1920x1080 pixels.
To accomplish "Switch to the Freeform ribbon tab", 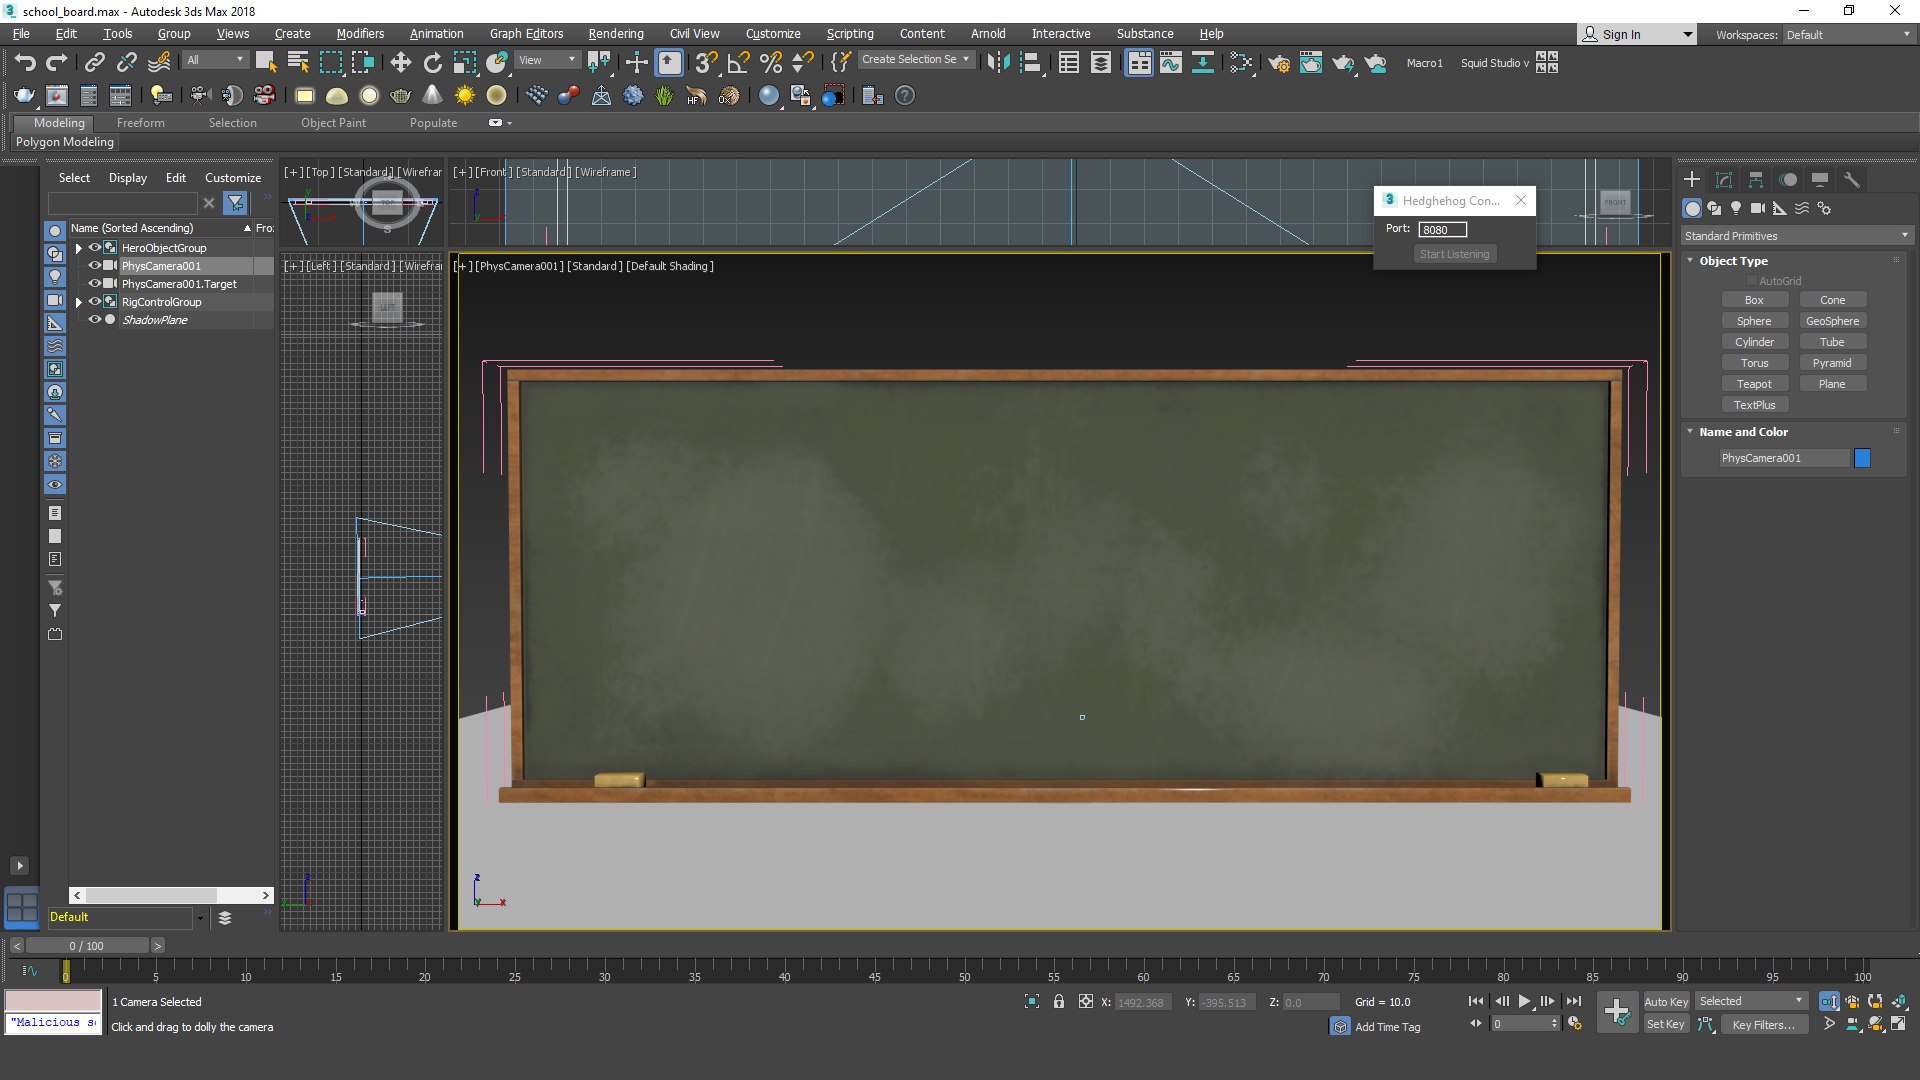I will pos(140,123).
